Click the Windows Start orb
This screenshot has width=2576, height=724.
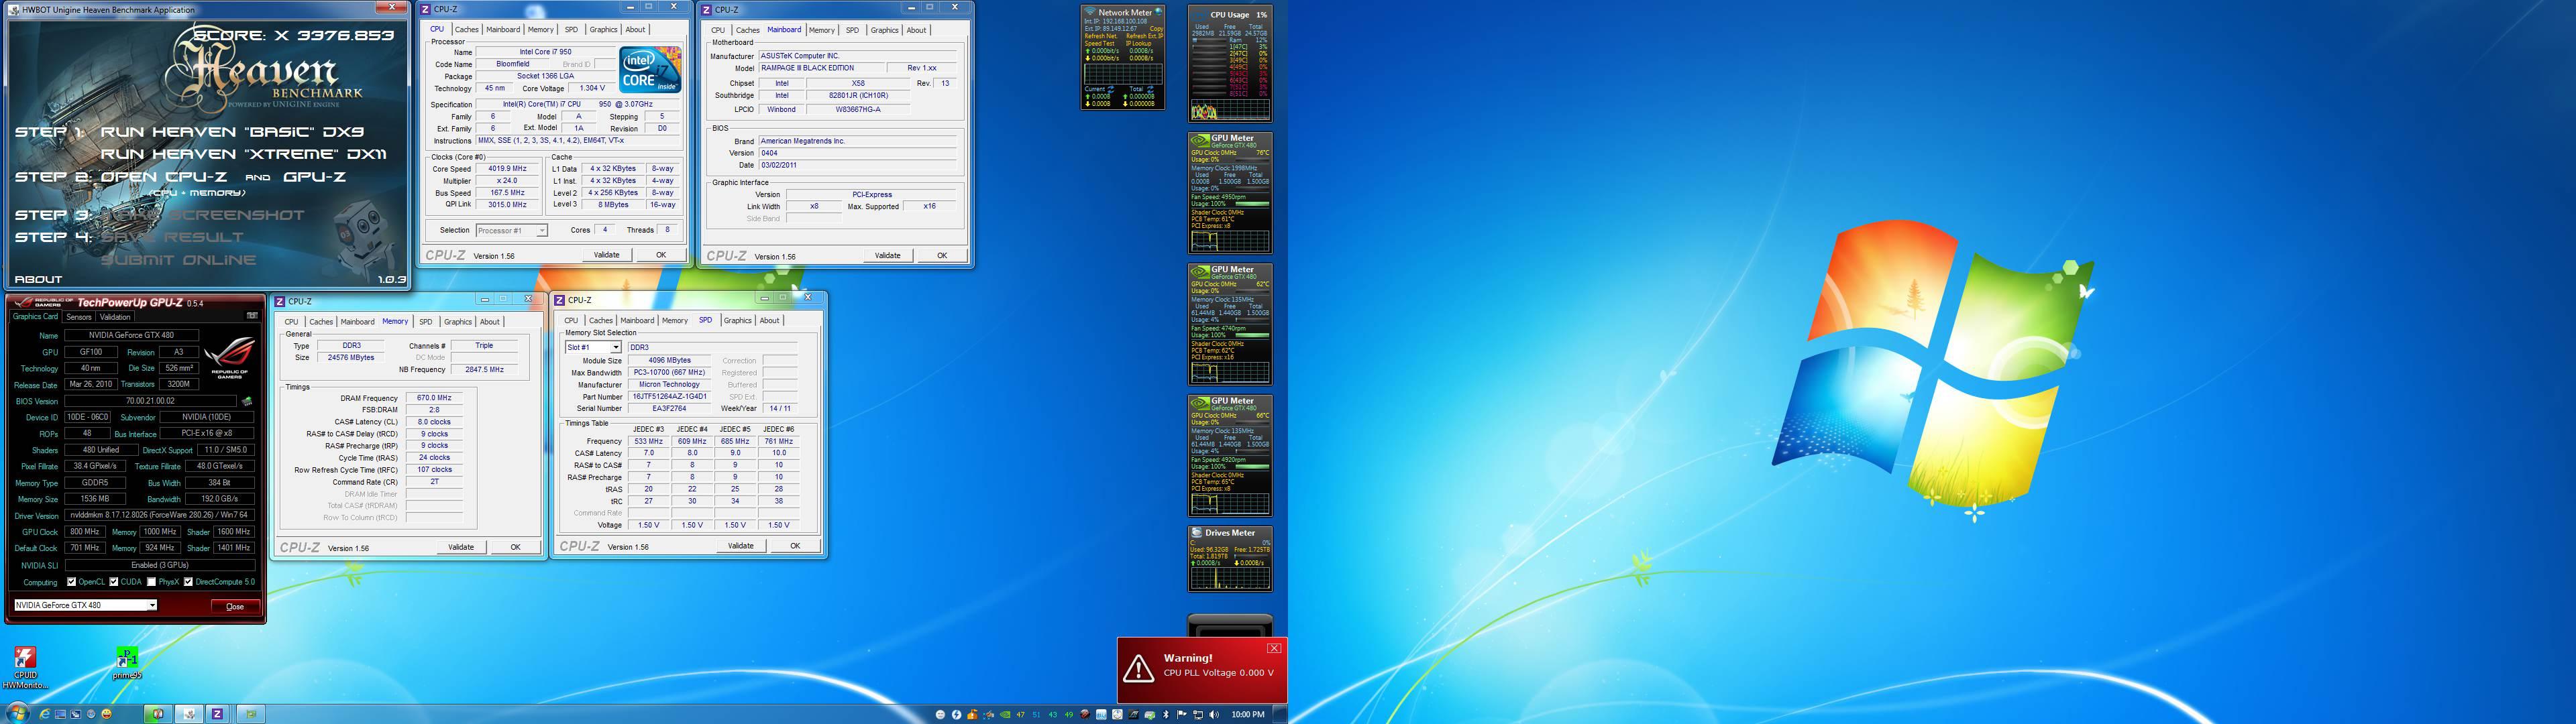[x=18, y=713]
